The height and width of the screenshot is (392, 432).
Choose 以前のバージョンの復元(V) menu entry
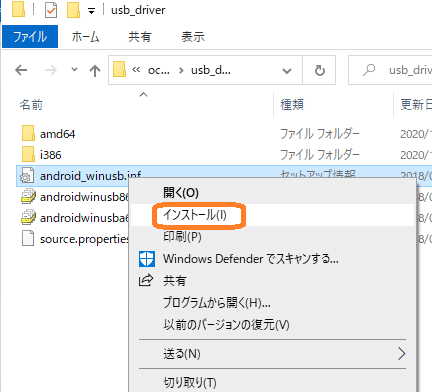pos(273,324)
